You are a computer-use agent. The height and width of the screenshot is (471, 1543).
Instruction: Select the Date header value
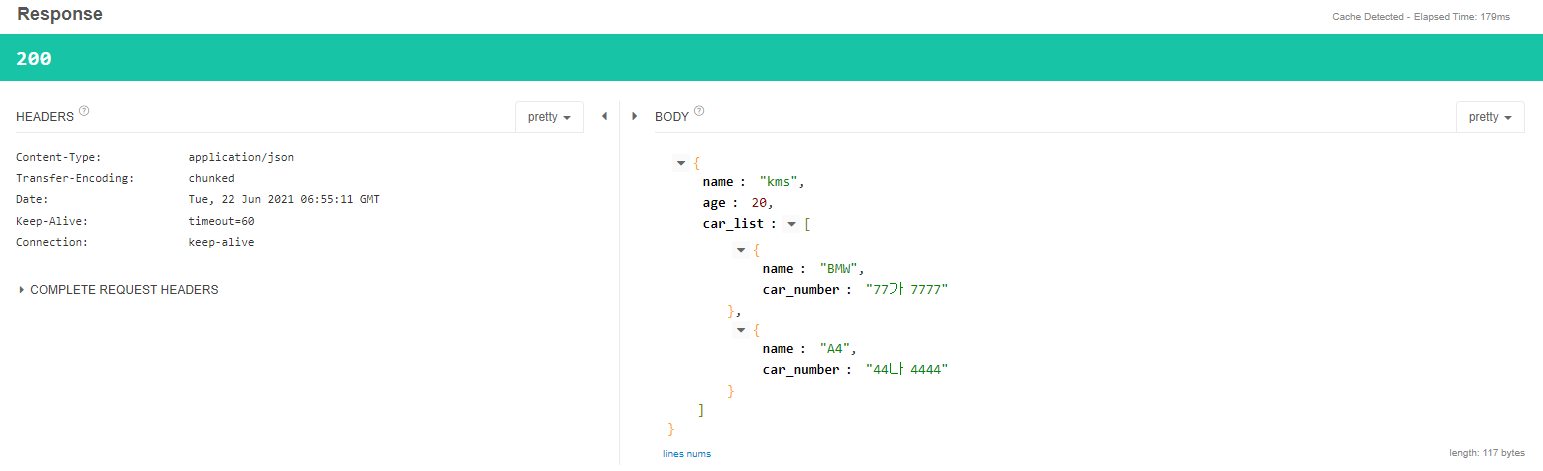284,199
